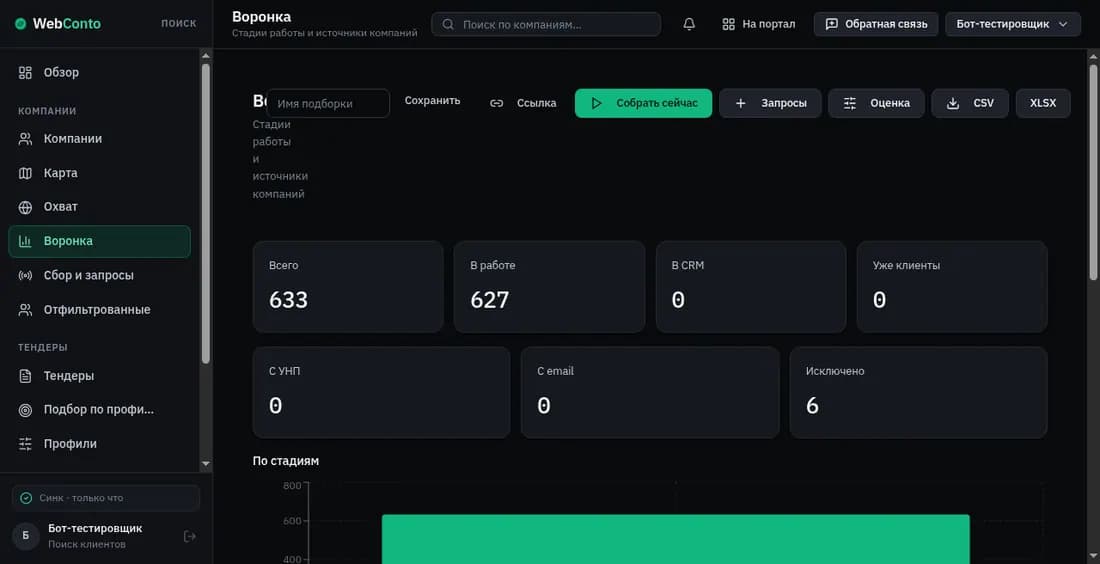The width and height of the screenshot is (1100, 564).
Task: Click the Синк · только что status indicator
Action: pos(106,498)
